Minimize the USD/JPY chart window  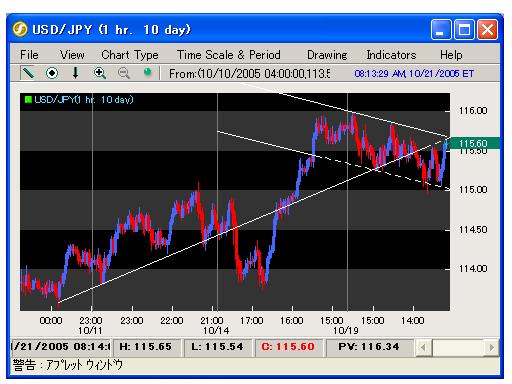click(441, 30)
